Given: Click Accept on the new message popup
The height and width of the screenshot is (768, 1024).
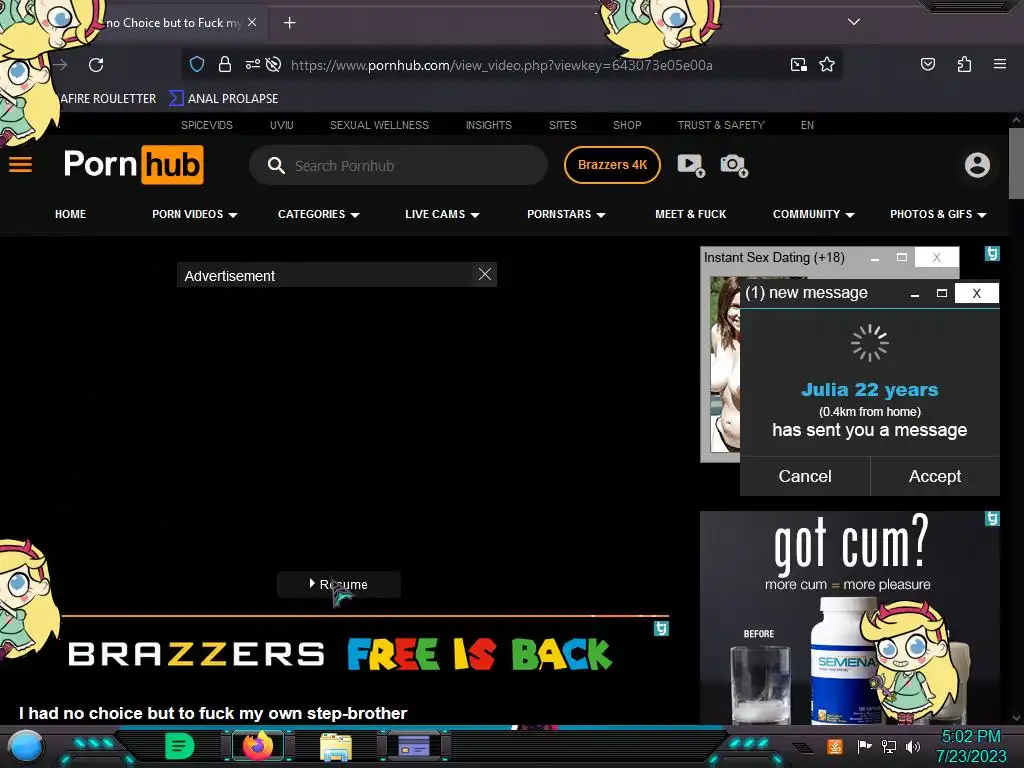Looking at the screenshot, I should pos(935,476).
